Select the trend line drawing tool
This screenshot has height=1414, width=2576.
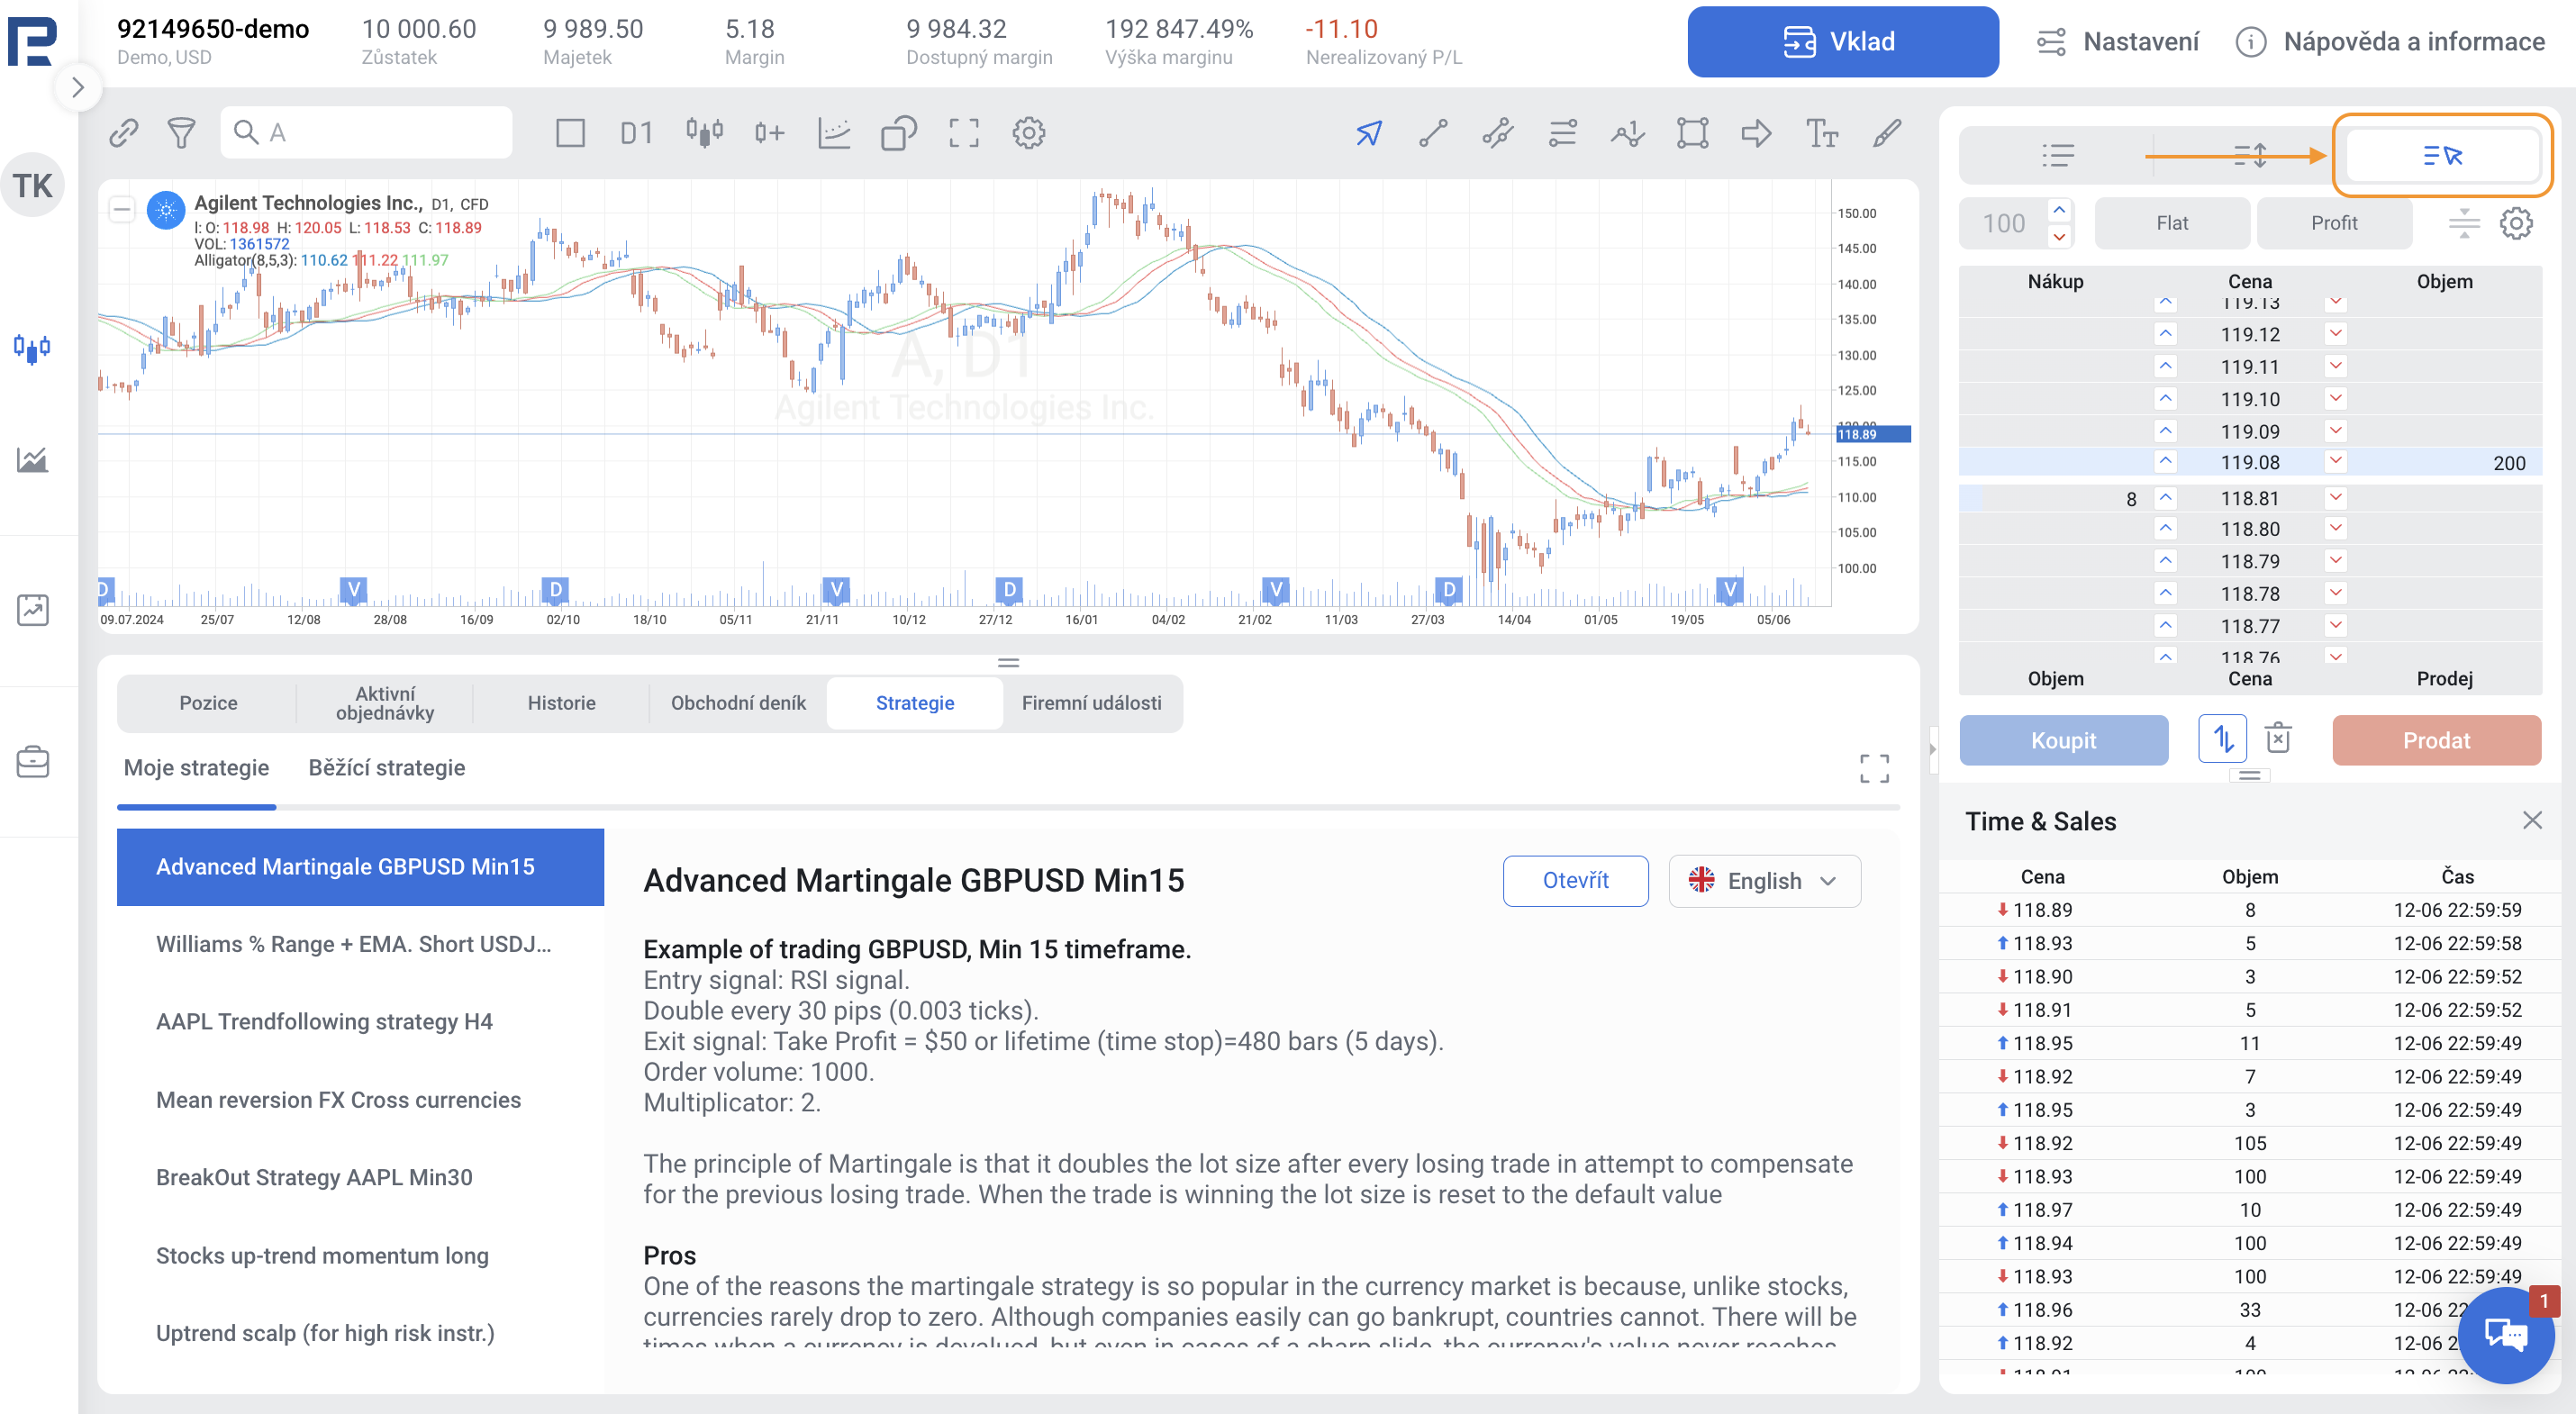tap(1433, 133)
